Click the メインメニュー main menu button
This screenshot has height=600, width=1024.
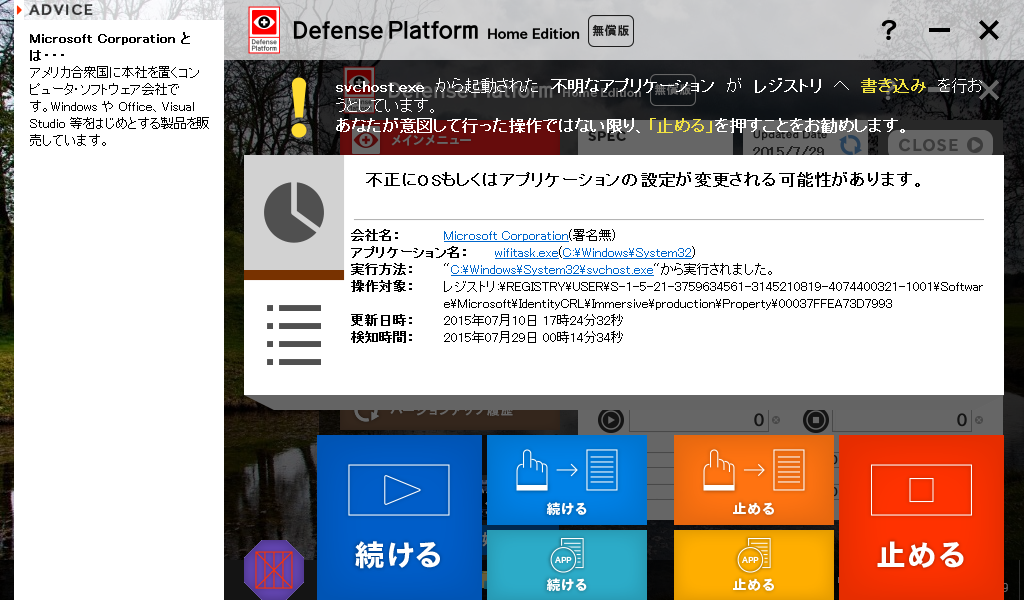click(450, 140)
